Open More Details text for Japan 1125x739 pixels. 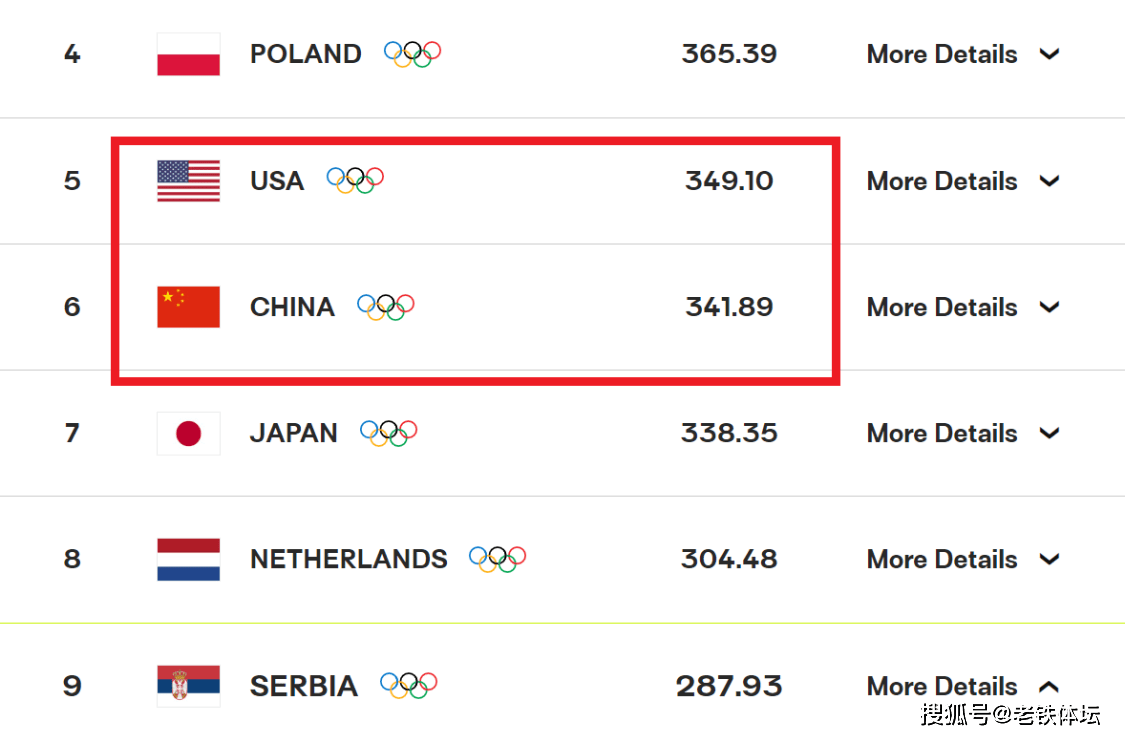(942, 433)
